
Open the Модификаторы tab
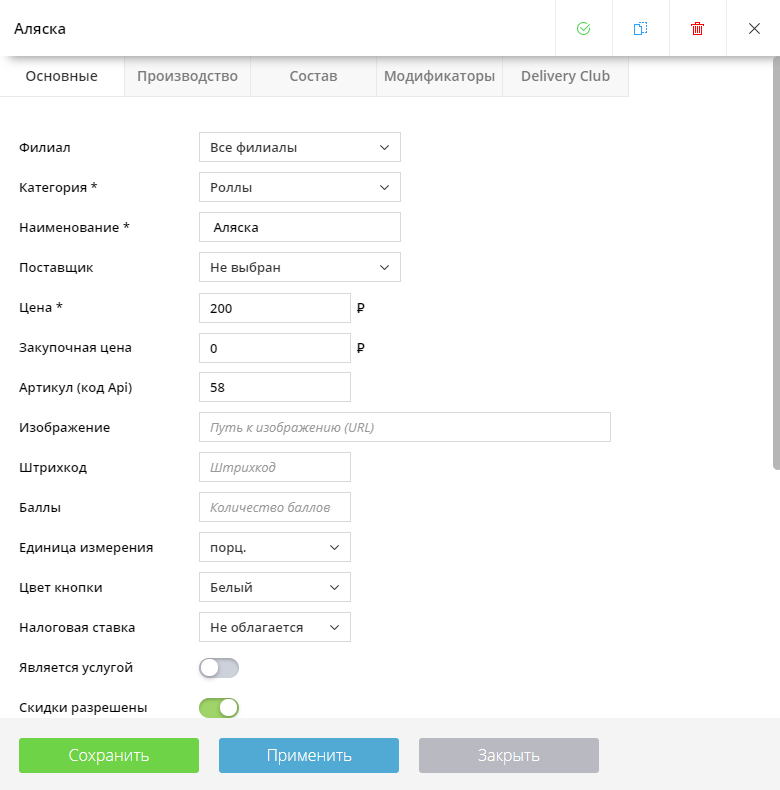click(439, 77)
